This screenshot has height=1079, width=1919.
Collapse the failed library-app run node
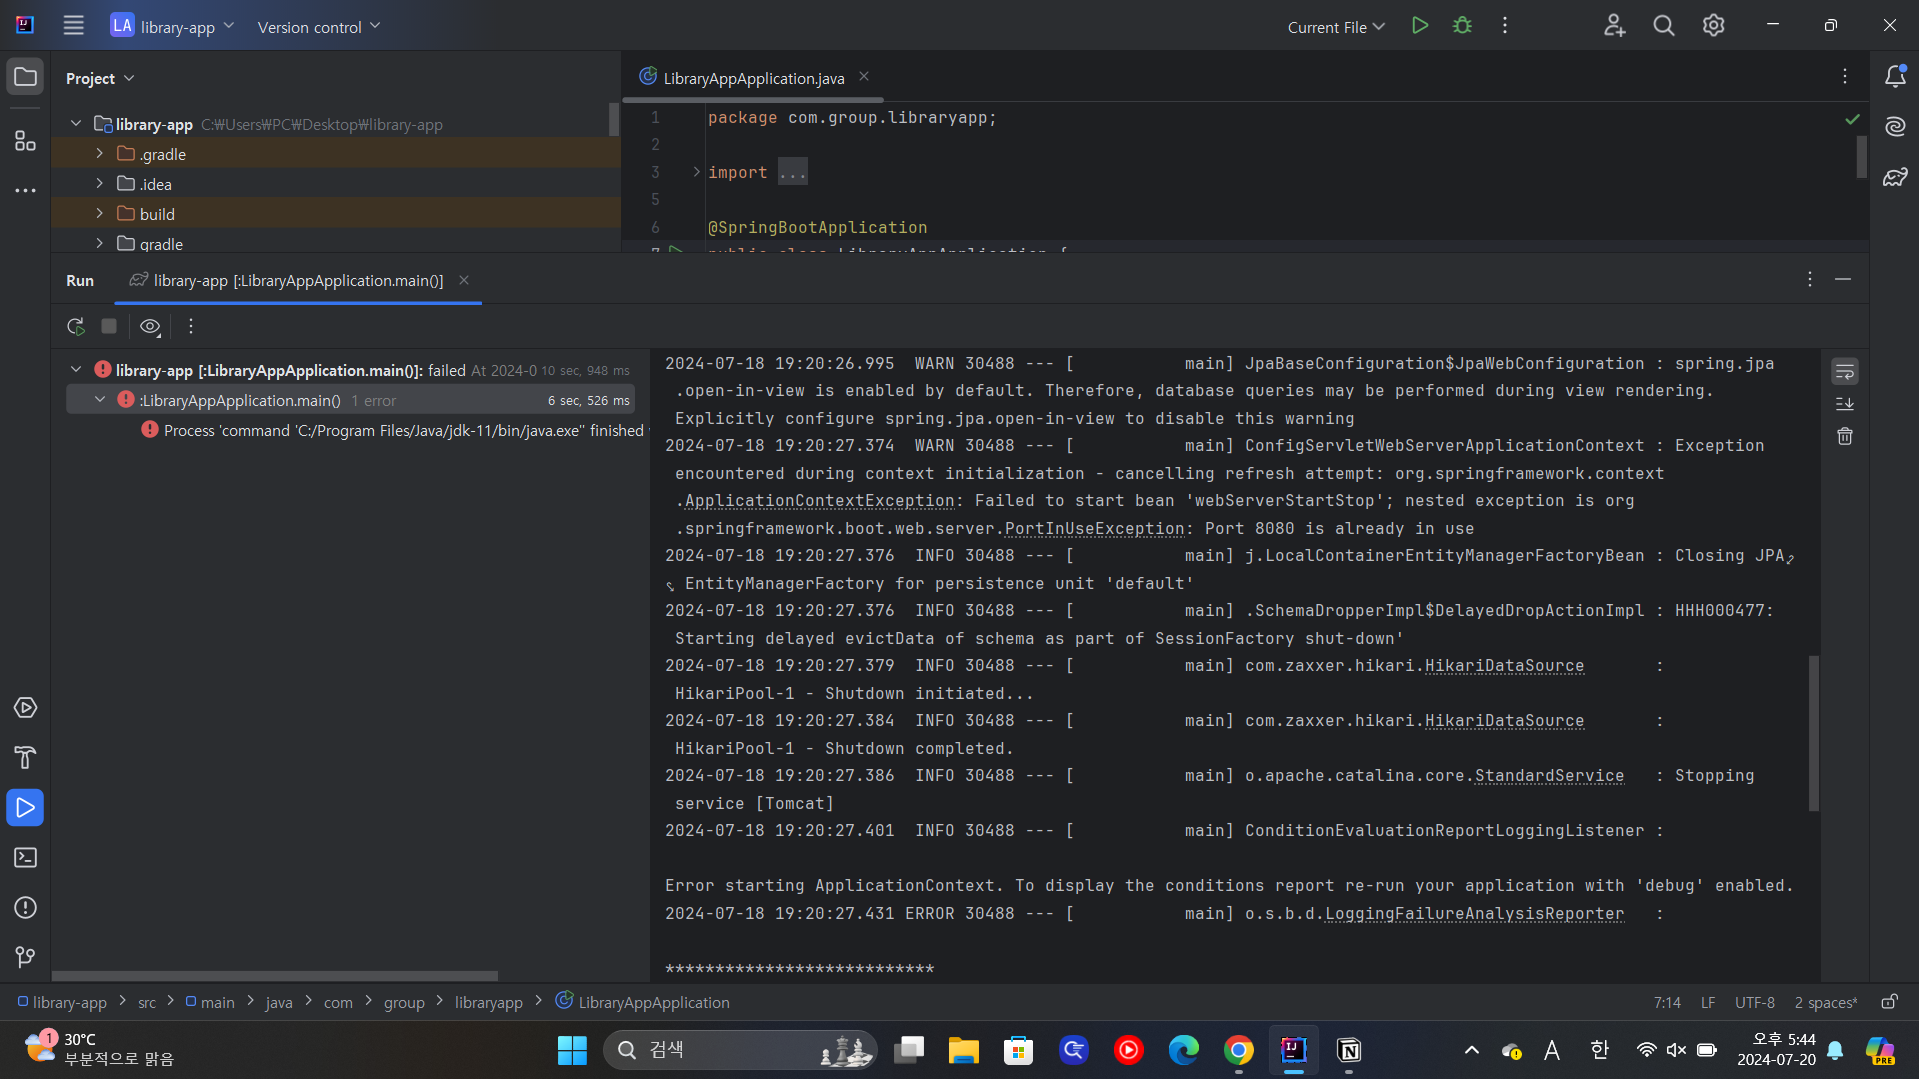[76, 370]
